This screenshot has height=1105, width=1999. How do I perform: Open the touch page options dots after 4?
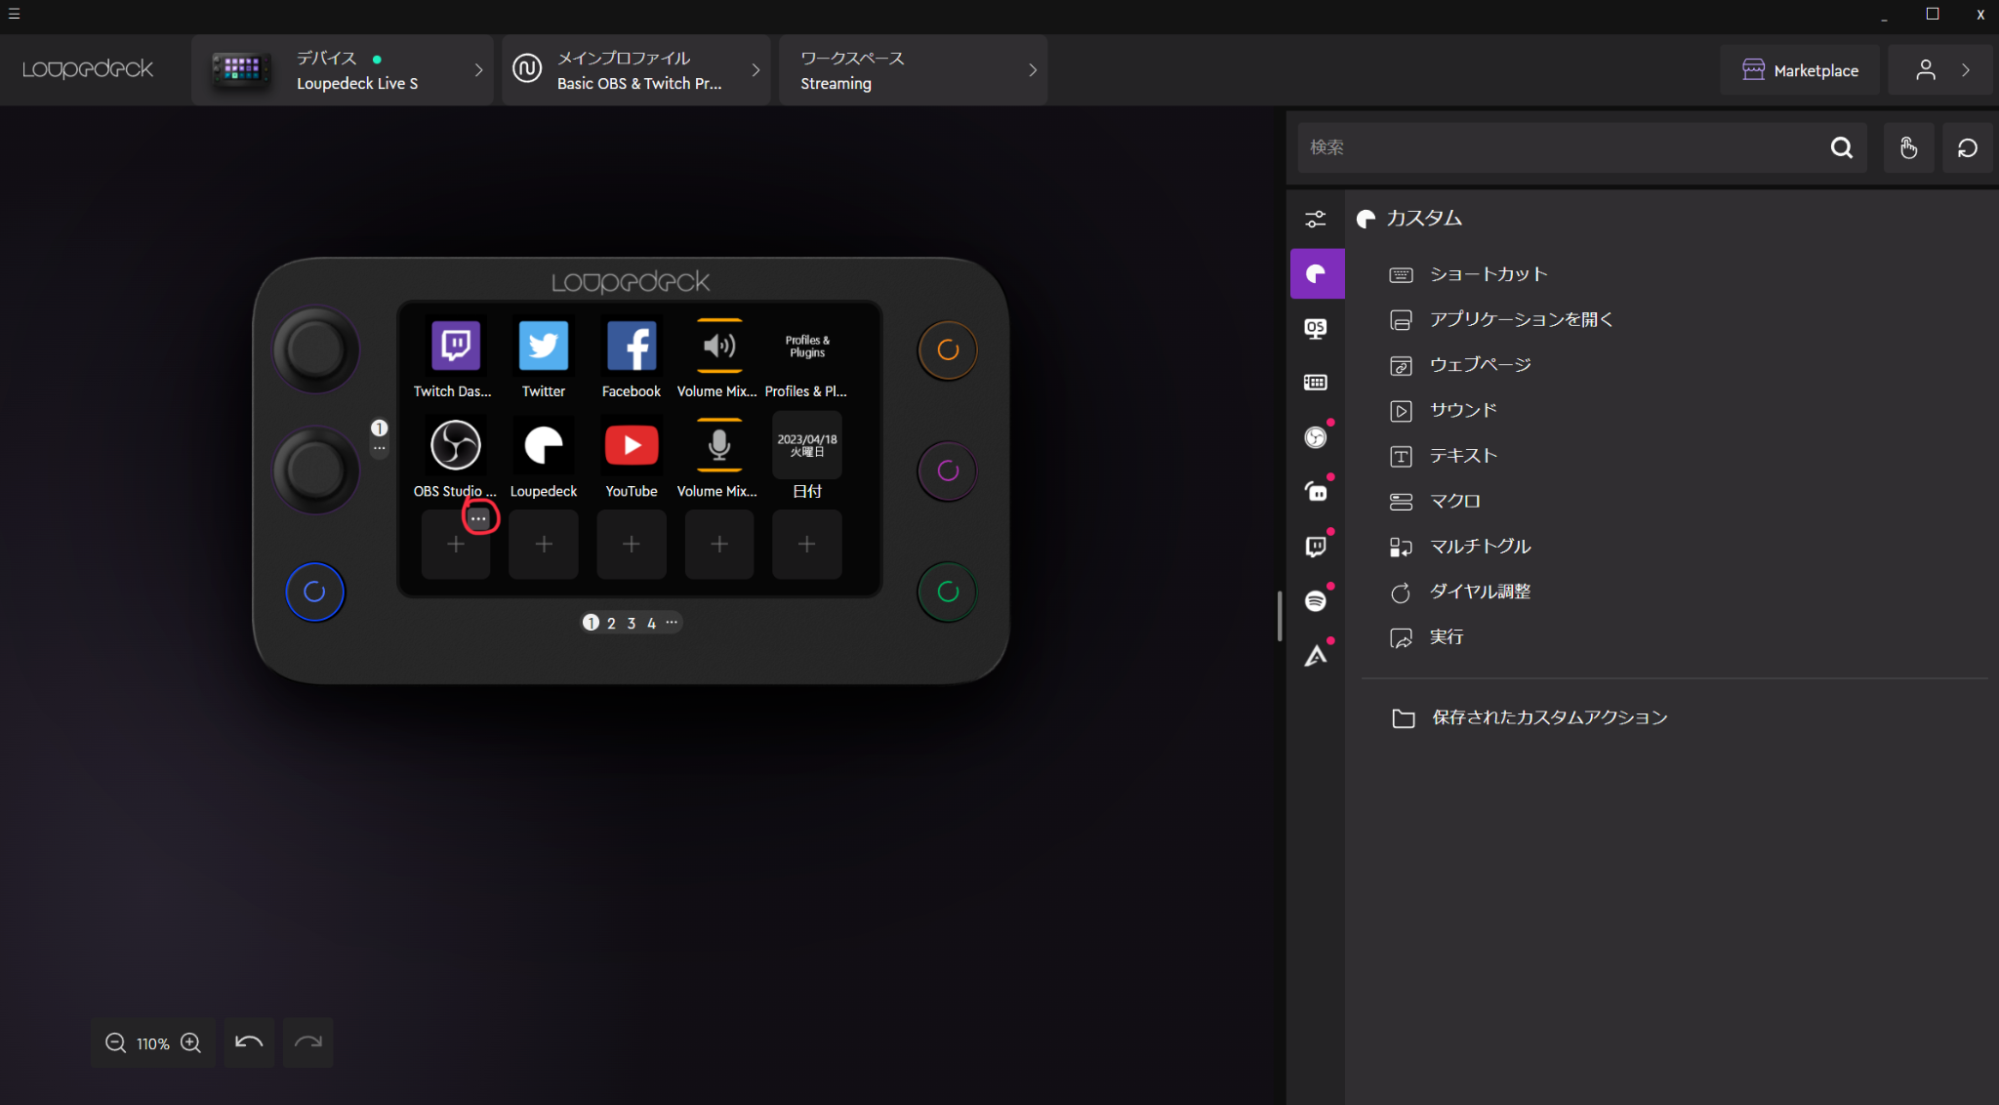coord(672,622)
